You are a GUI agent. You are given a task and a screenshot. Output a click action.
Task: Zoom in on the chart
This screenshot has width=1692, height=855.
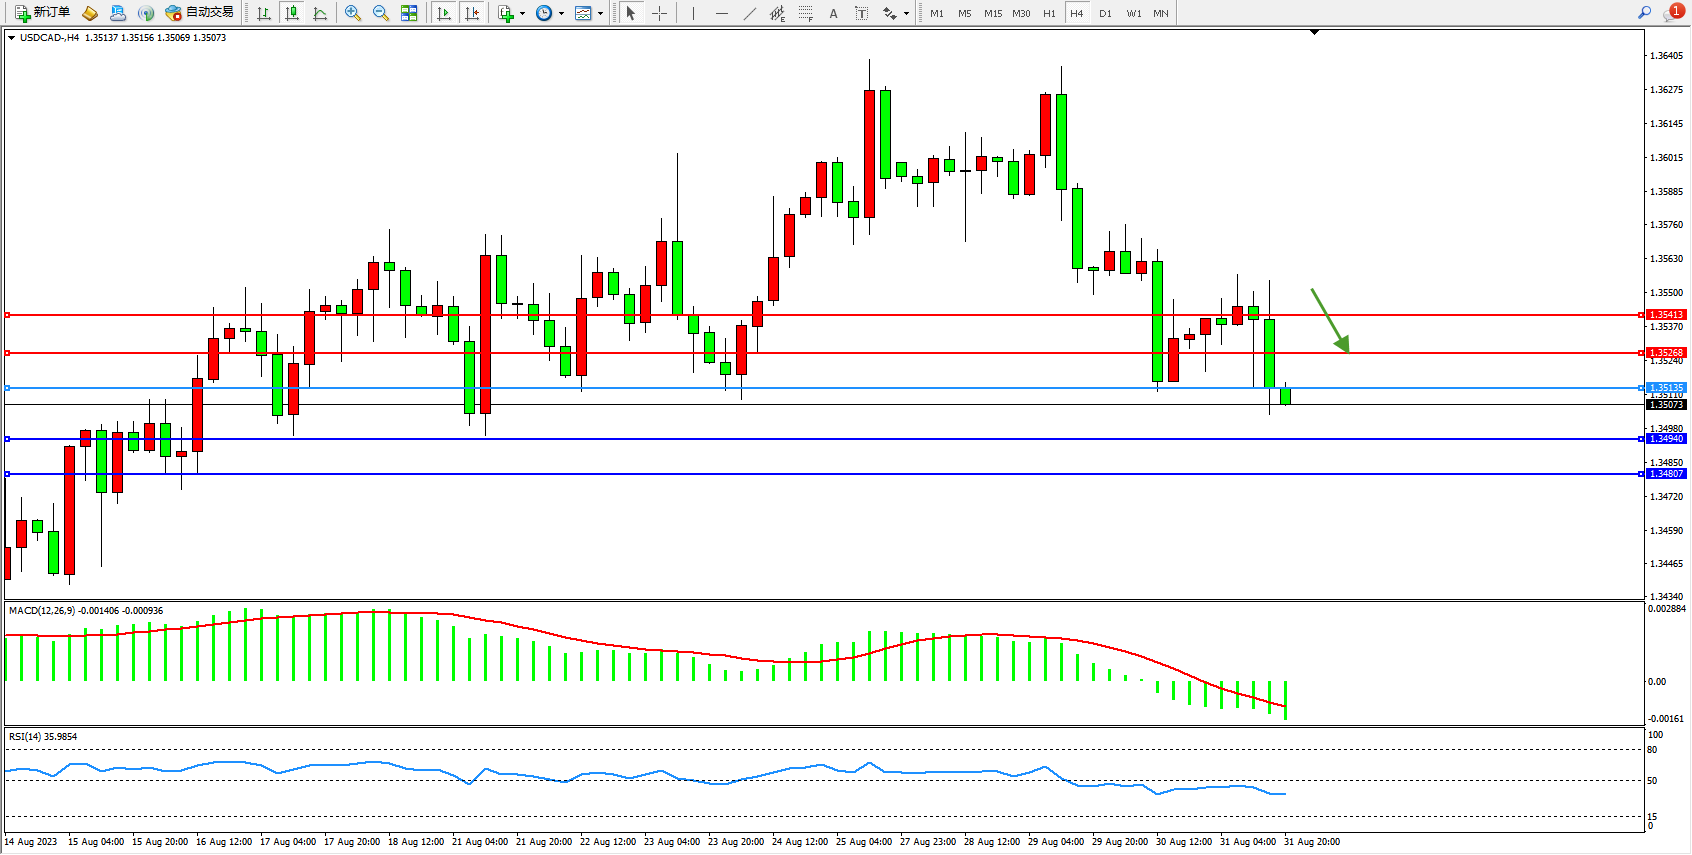click(x=353, y=13)
